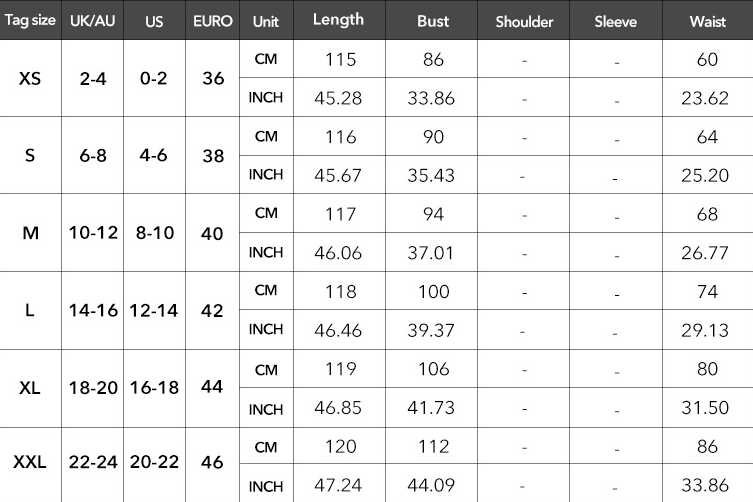This screenshot has height=502, width=753.
Task: Click the UK/AU size 10-12 cell
Action: [x=93, y=233]
